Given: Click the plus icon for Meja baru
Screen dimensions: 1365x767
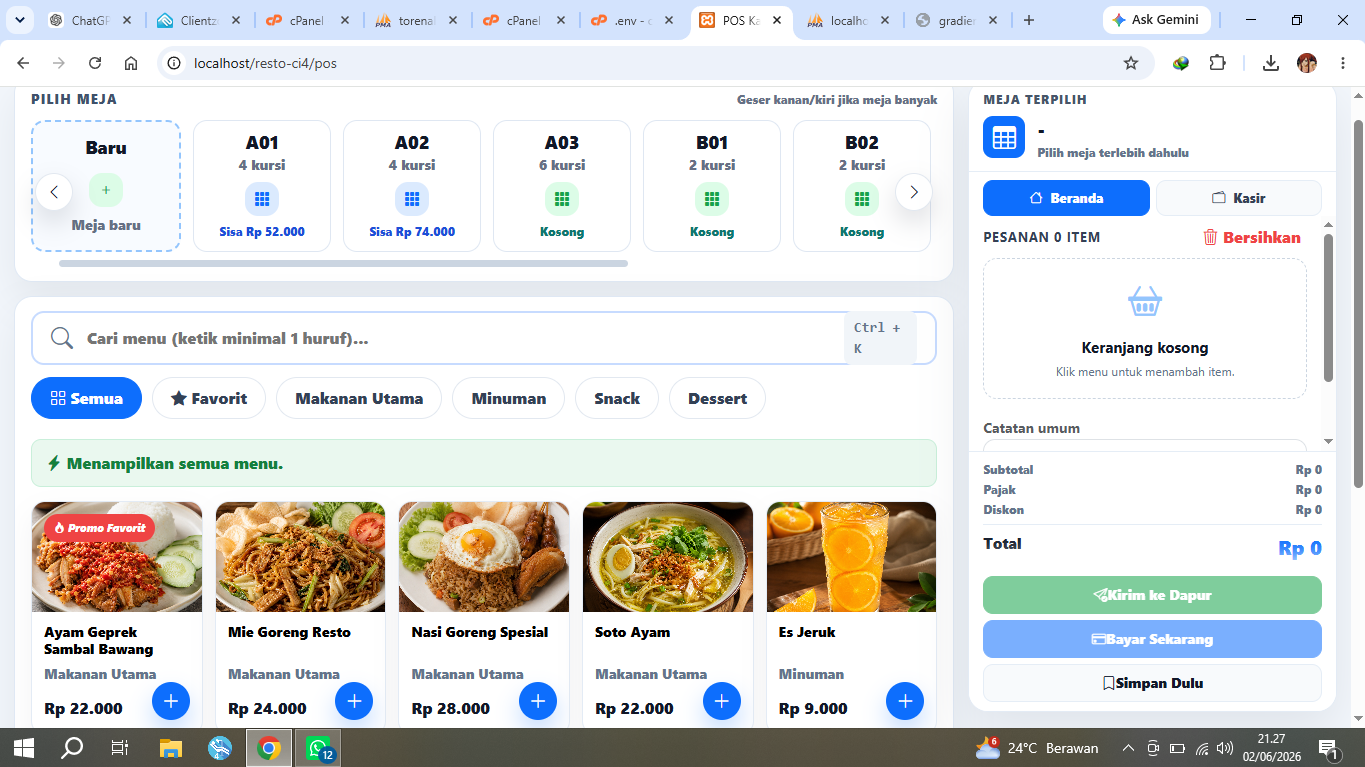Looking at the screenshot, I should click(106, 190).
